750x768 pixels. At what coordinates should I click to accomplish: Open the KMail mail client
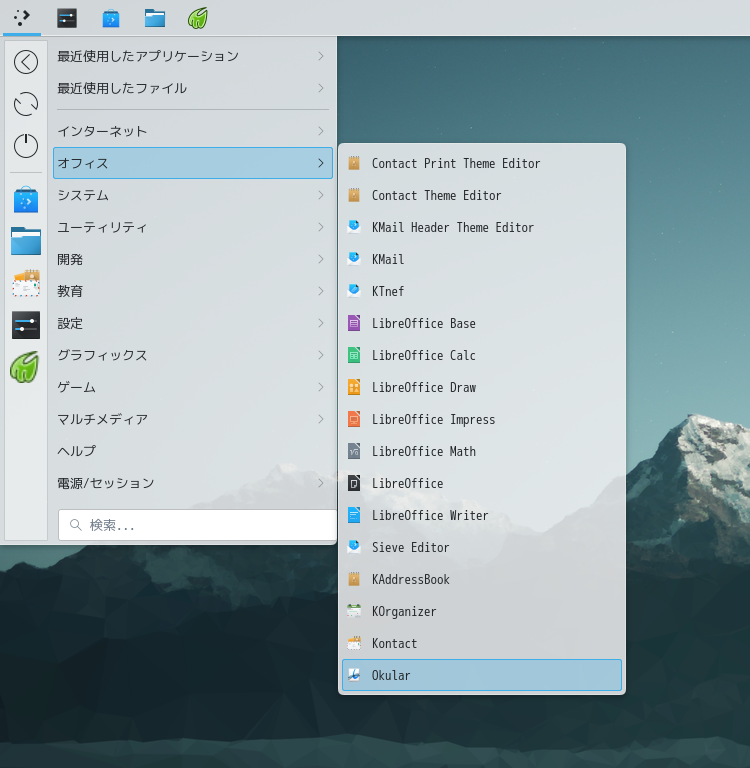click(x=388, y=259)
